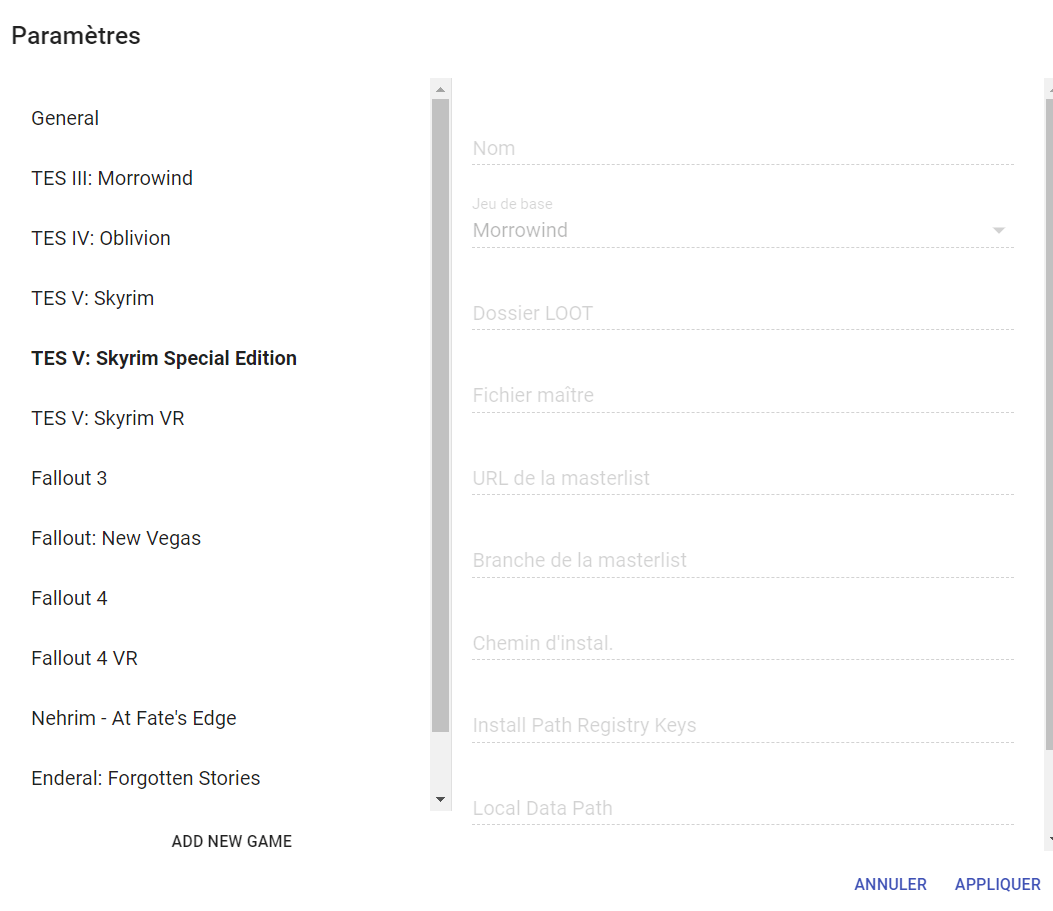Select Fallout: New Vegas entry
The height and width of the screenshot is (911, 1053).
(x=116, y=538)
